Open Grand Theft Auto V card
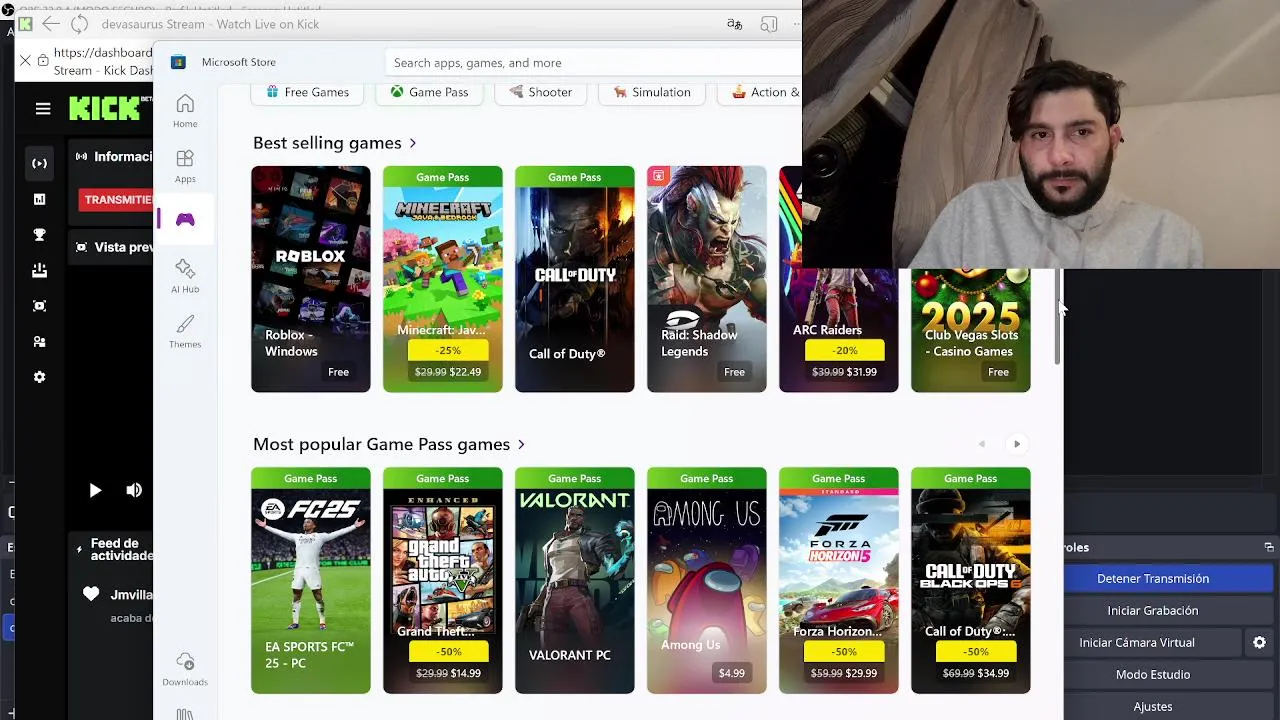 pos(443,580)
